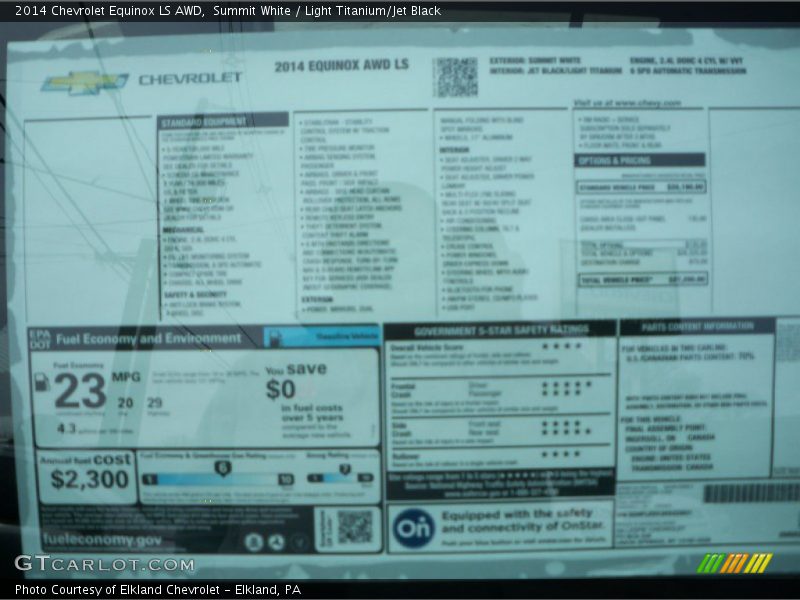Click the caption 'Photo Courtesy of Elkland Chevrolet - Elkland, PA'
The height and width of the screenshot is (600, 800).
point(158,590)
